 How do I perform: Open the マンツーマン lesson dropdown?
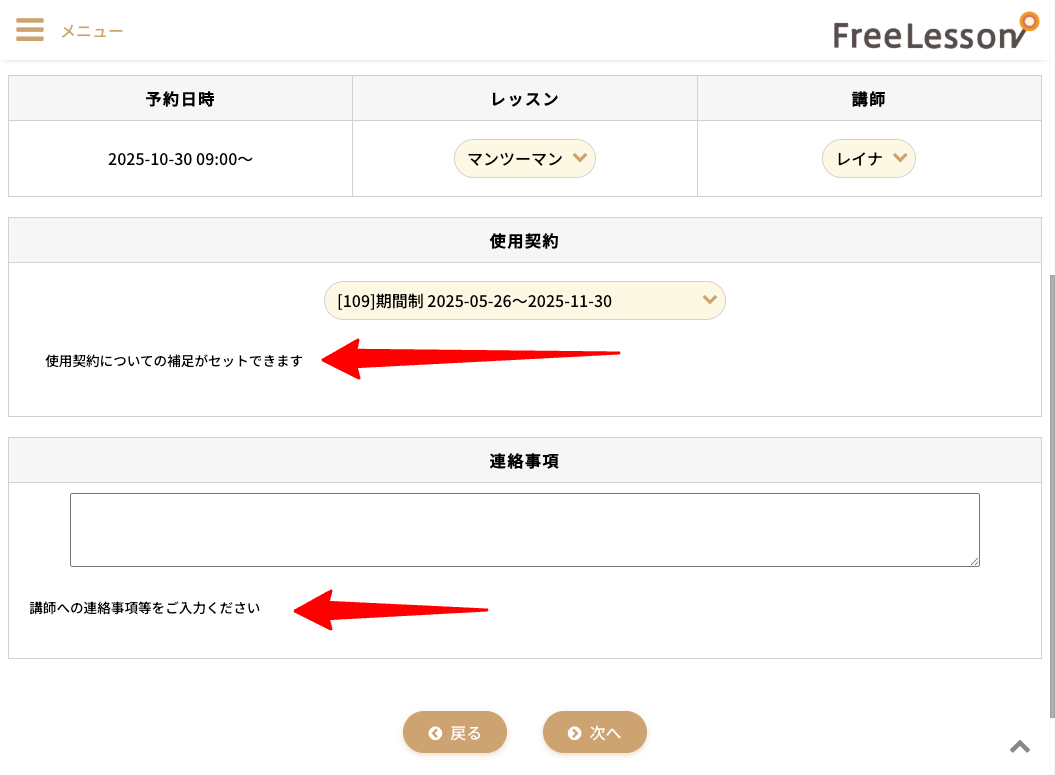point(524,158)
